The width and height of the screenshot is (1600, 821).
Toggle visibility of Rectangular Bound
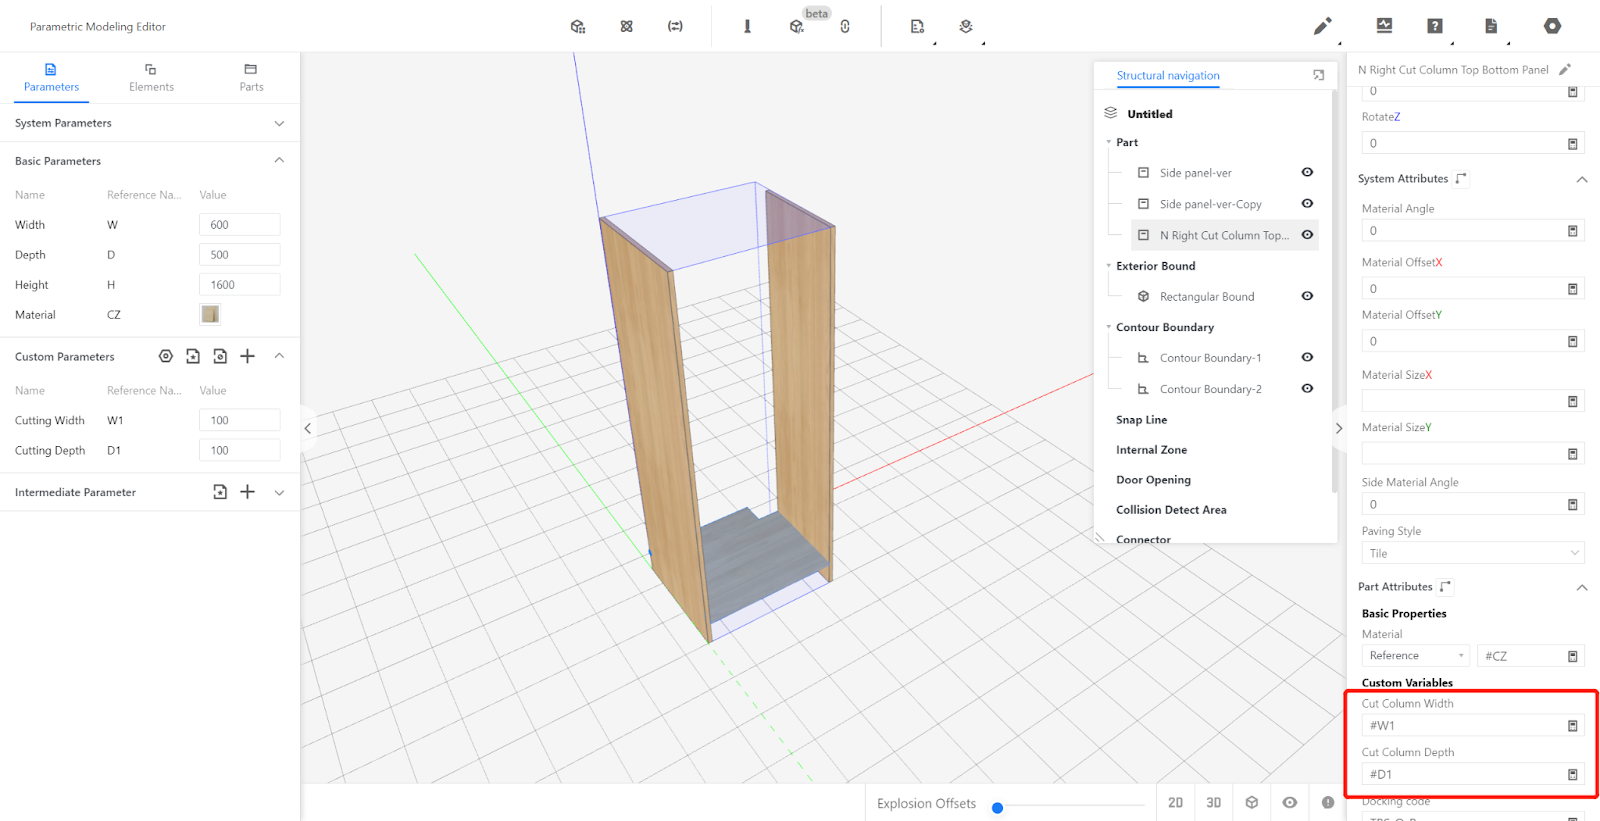tap(1307, 296)
